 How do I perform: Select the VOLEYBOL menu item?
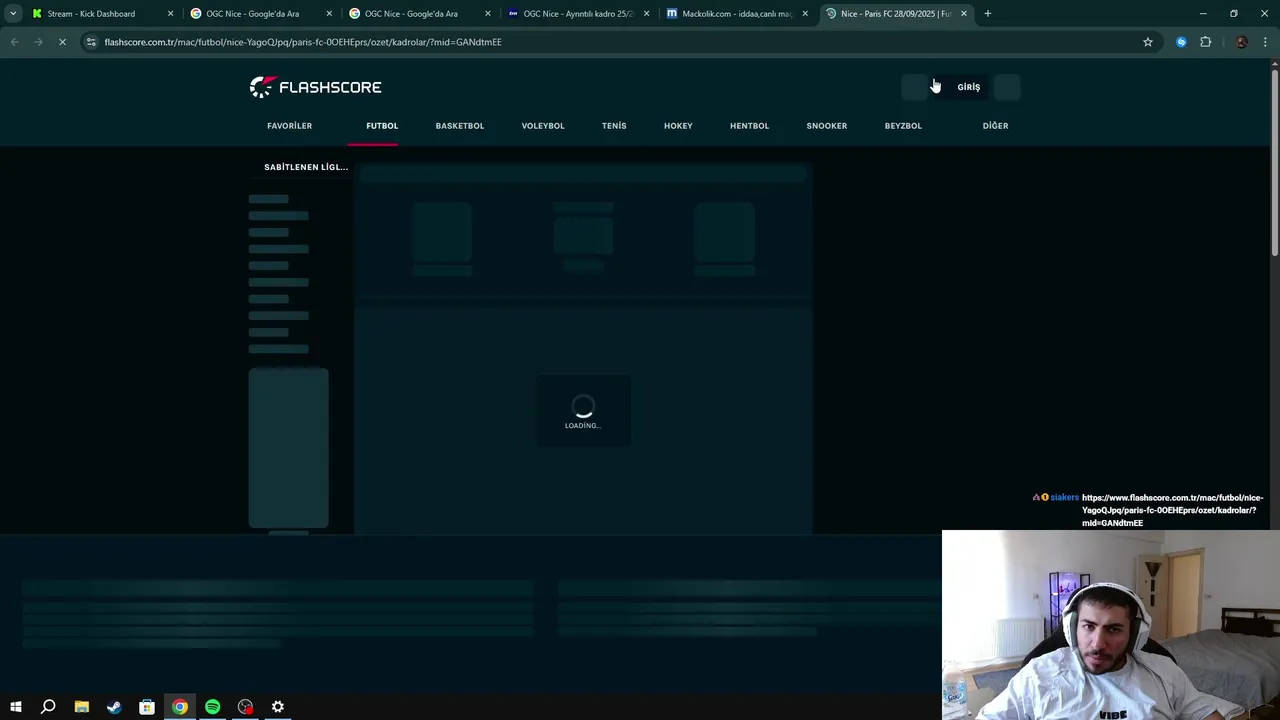click(x=543, y=126)
